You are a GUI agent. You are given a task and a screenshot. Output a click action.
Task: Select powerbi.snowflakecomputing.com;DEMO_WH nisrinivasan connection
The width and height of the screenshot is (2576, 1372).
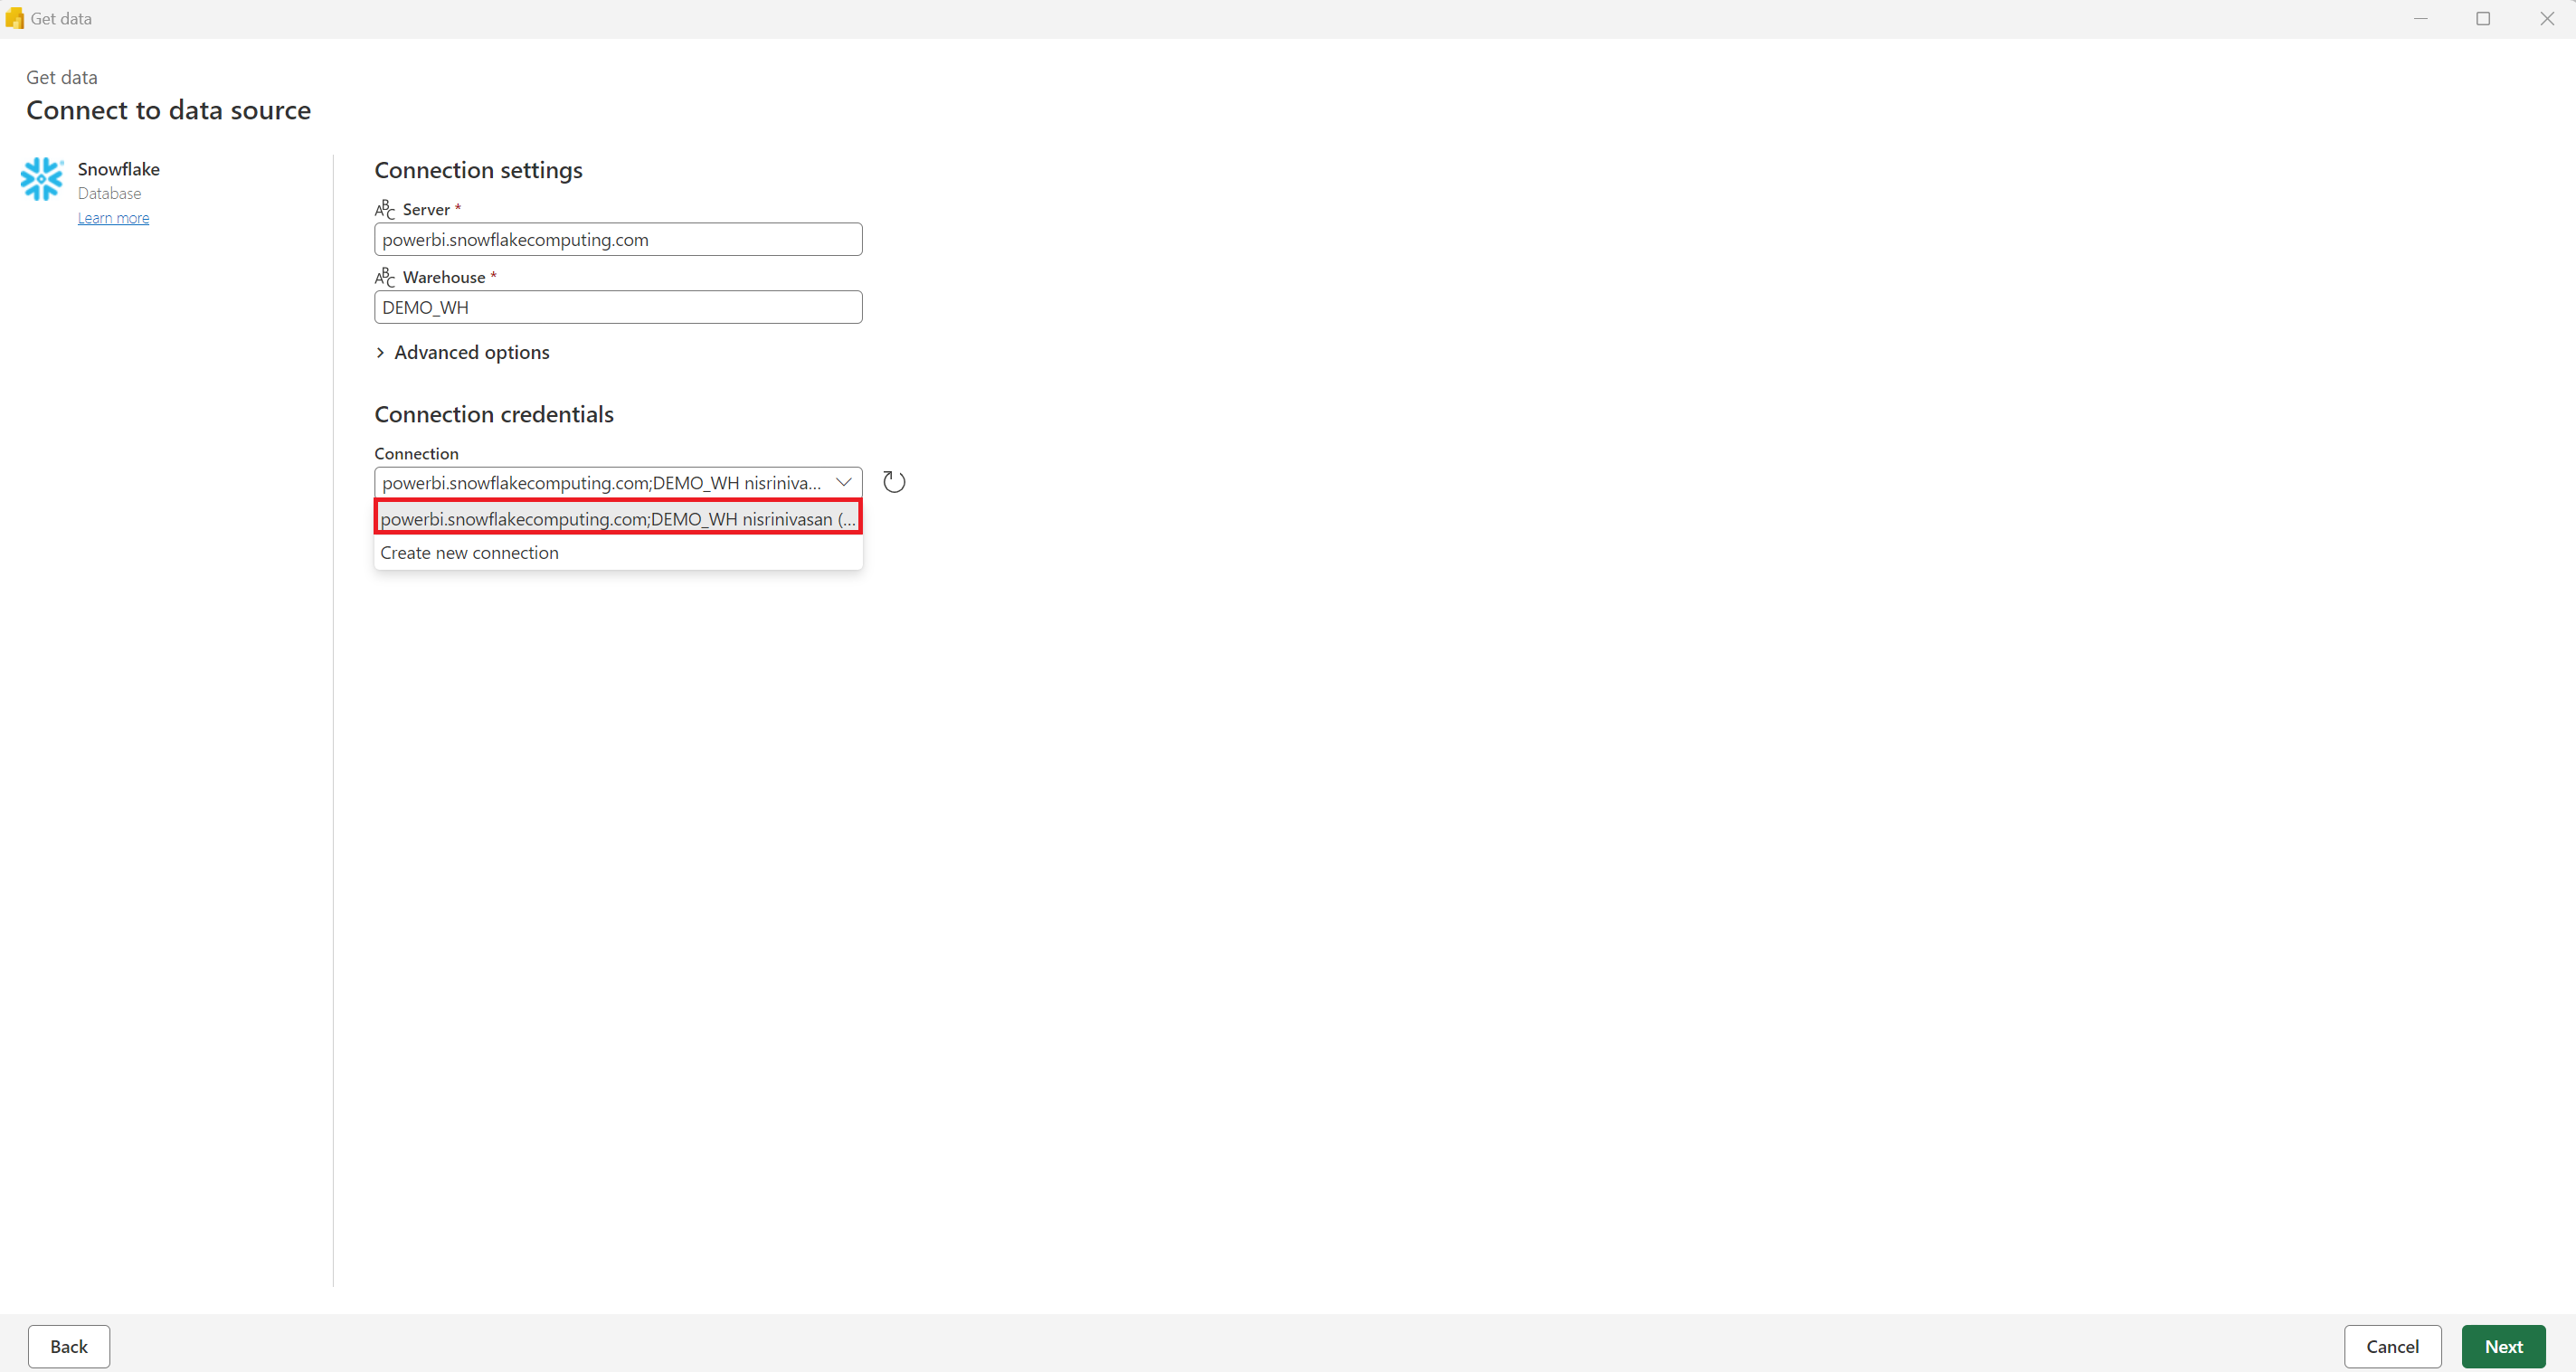click(x=617, y=518)
